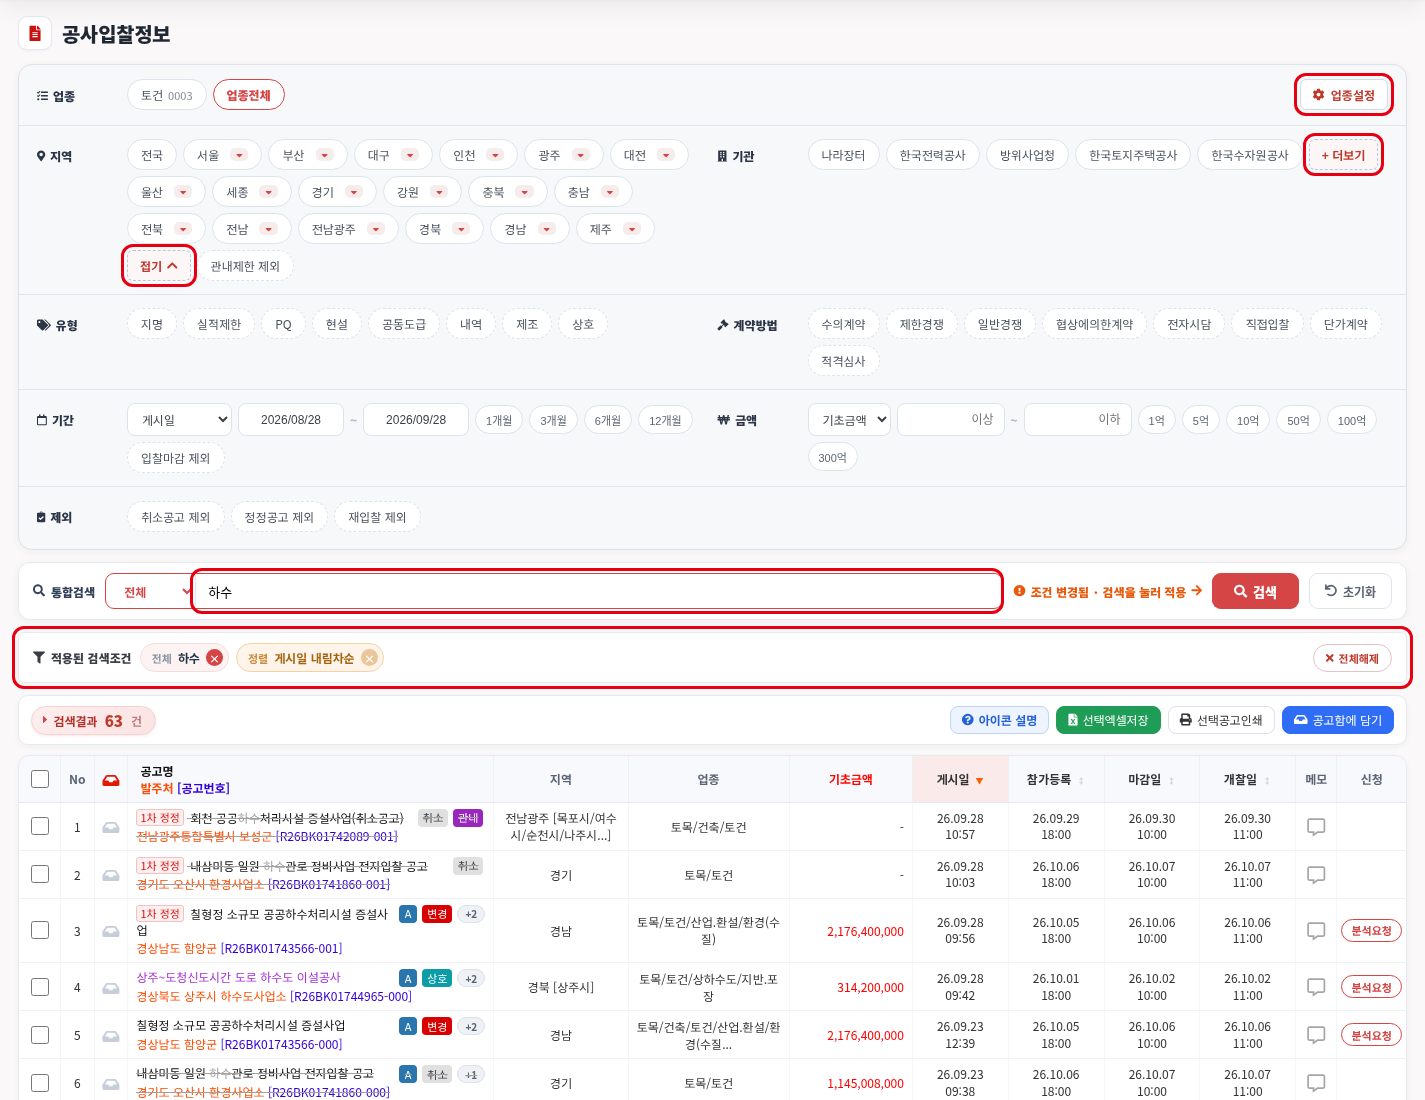Check the row 5 checkbox

(40, 1034)
